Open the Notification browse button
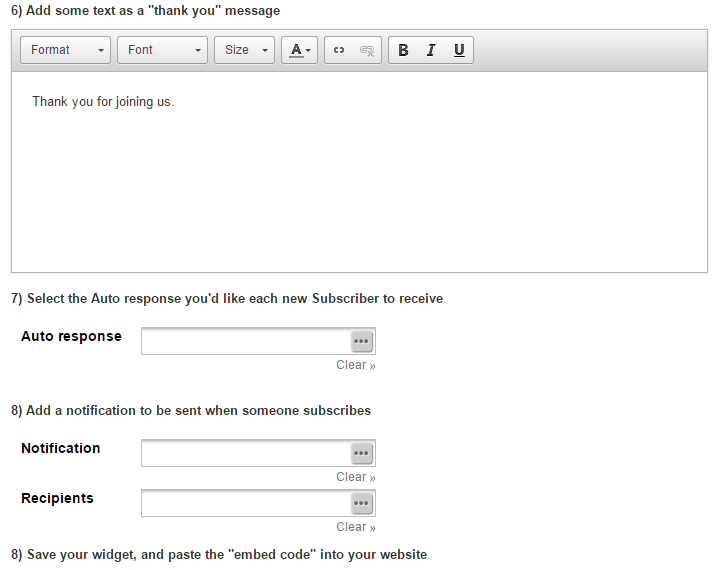The height and width of the screenshot is (570, 717). point(361,453)
